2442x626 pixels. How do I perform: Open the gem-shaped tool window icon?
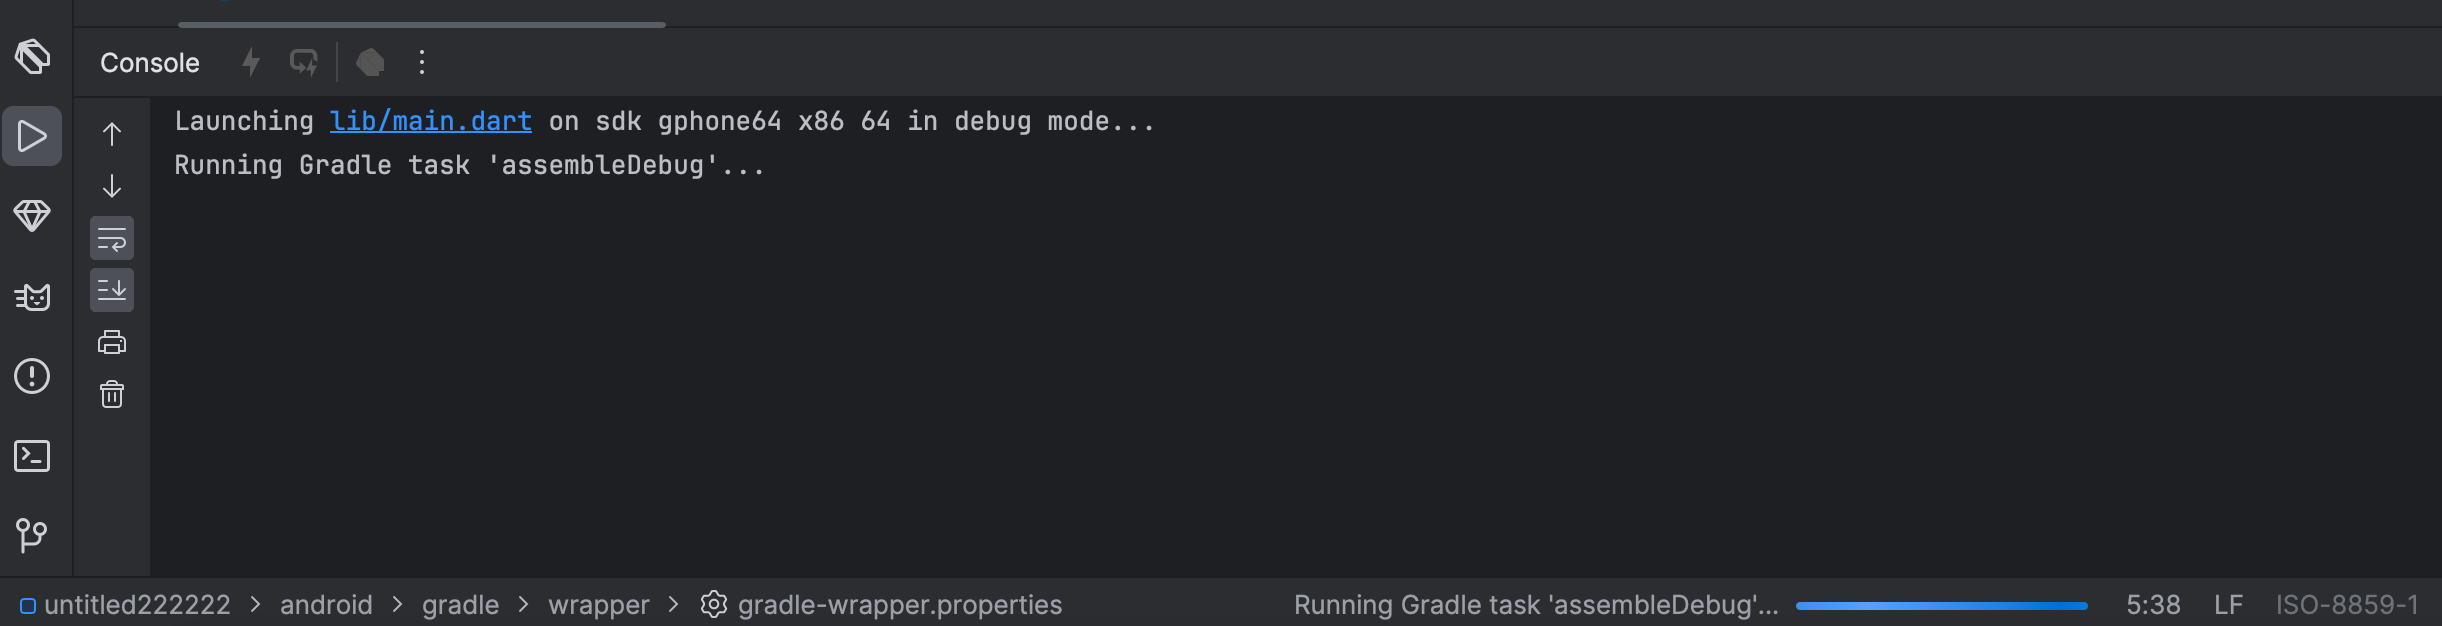[x=32, y=215]
